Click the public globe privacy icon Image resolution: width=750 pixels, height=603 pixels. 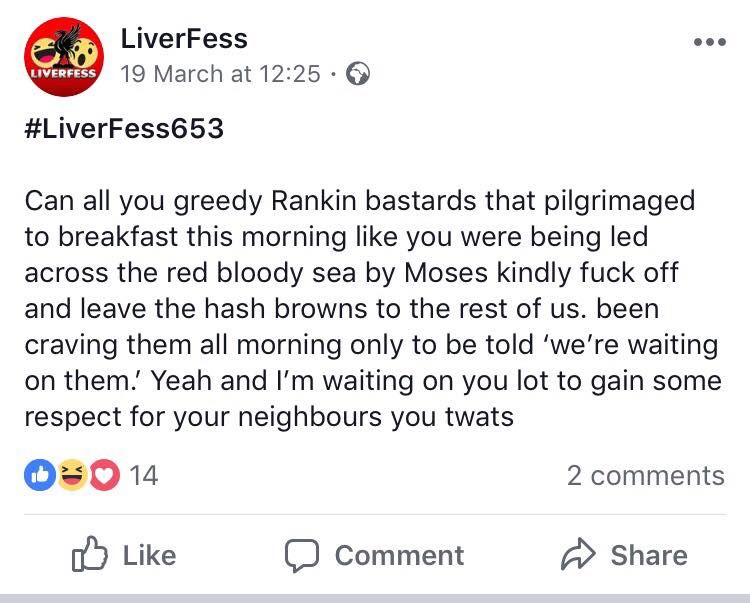click(x=358, y=74)
